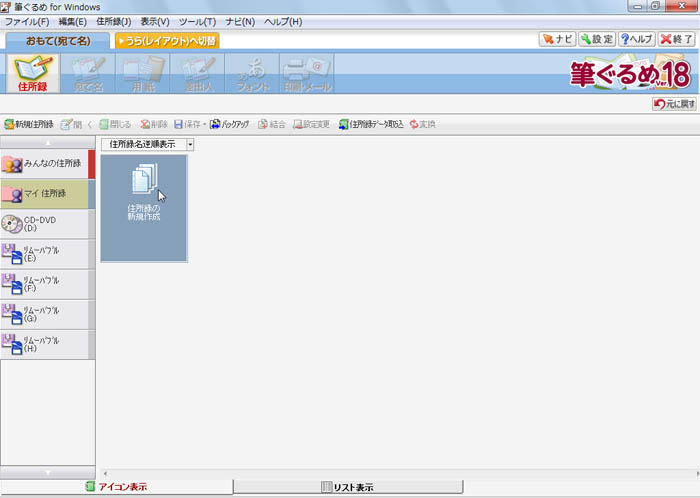
Task: Switch to アイコン表示 view tab
Action: point(116,487)
